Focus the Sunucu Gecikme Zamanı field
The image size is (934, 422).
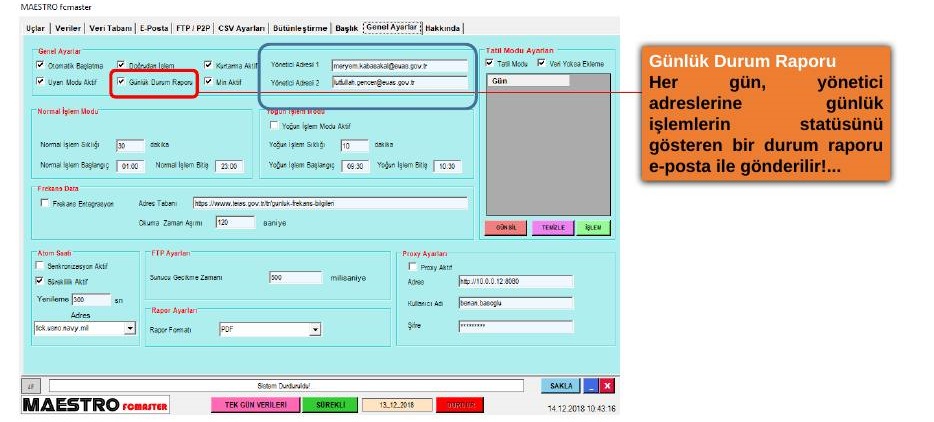[295, 278]
